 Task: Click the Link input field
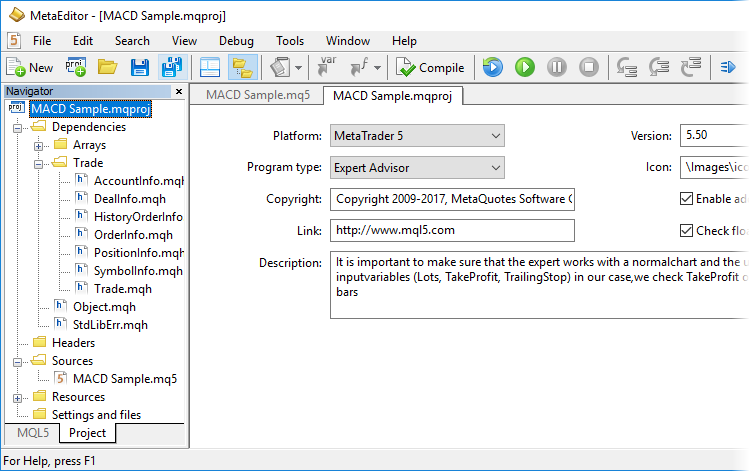point(452,231)
